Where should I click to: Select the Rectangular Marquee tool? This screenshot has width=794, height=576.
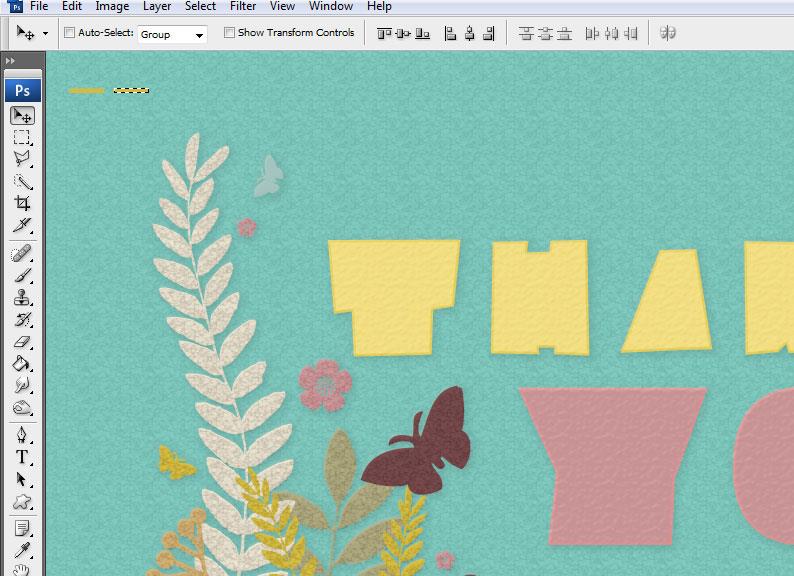pyautogui.click(x=22, y=137)
